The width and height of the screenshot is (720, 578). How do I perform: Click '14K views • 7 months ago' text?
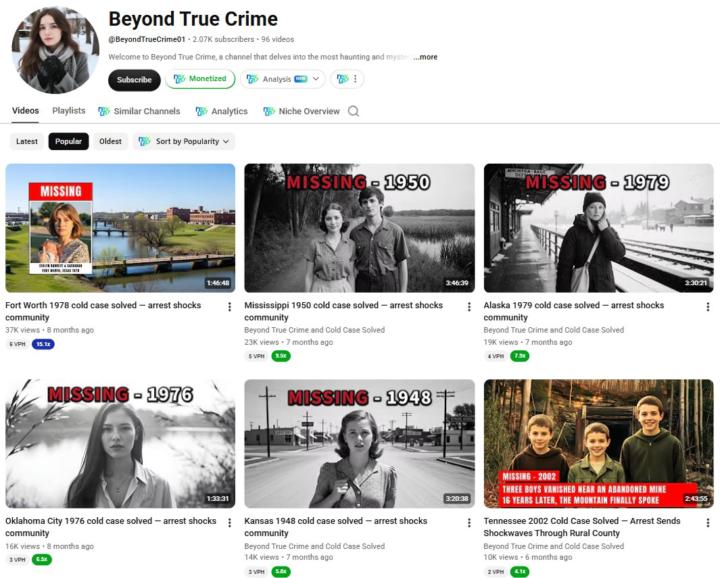point(289,557)
